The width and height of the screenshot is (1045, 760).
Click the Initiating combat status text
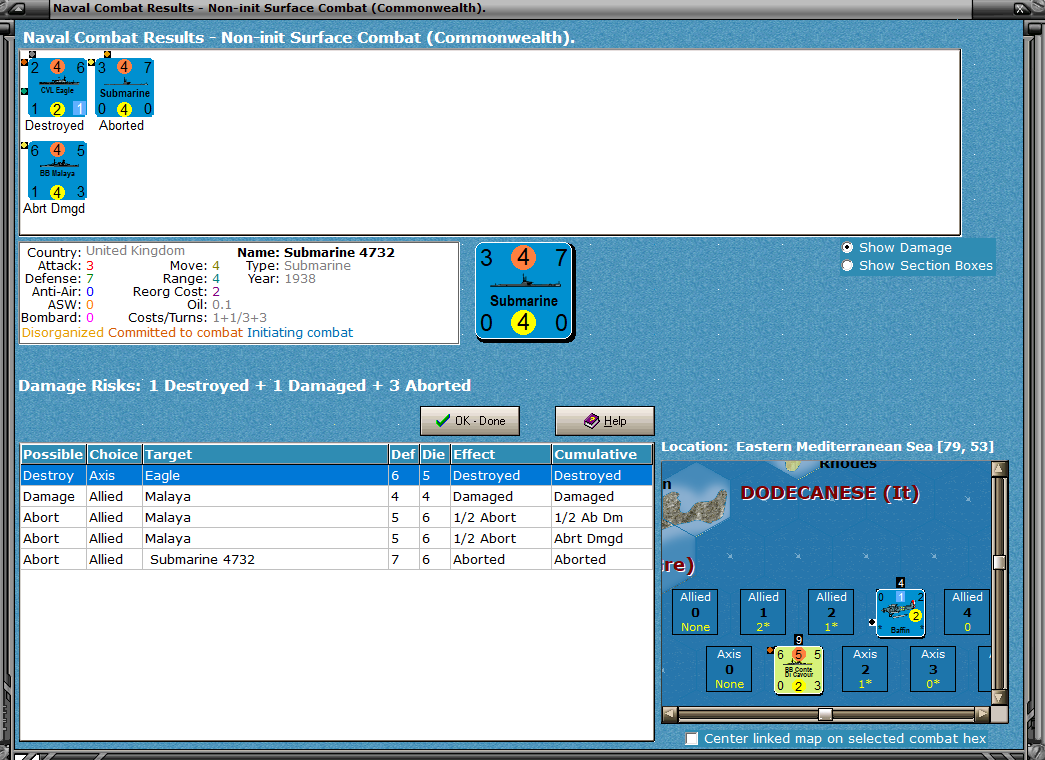(300, 333)
